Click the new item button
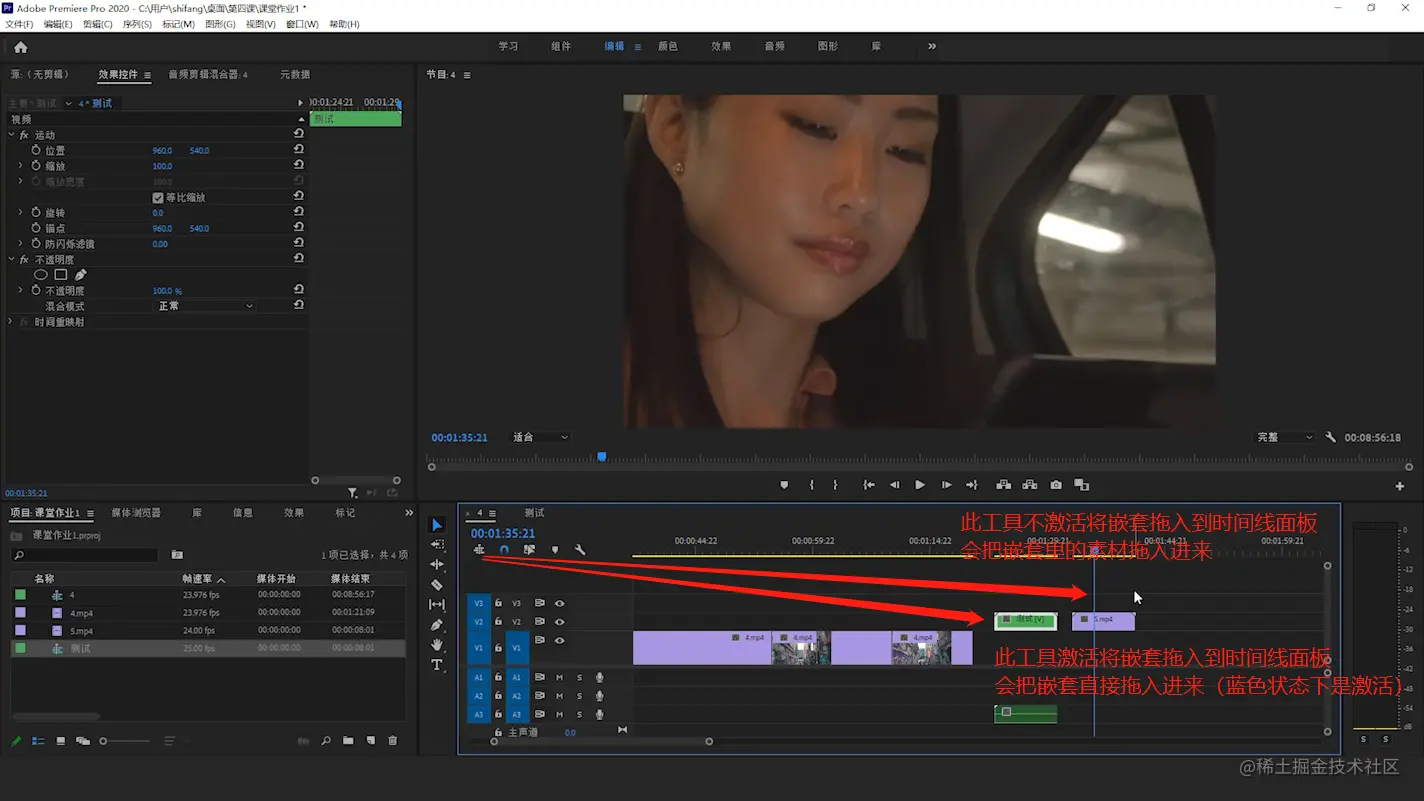The image size is (1424, 801). [370, 741]
